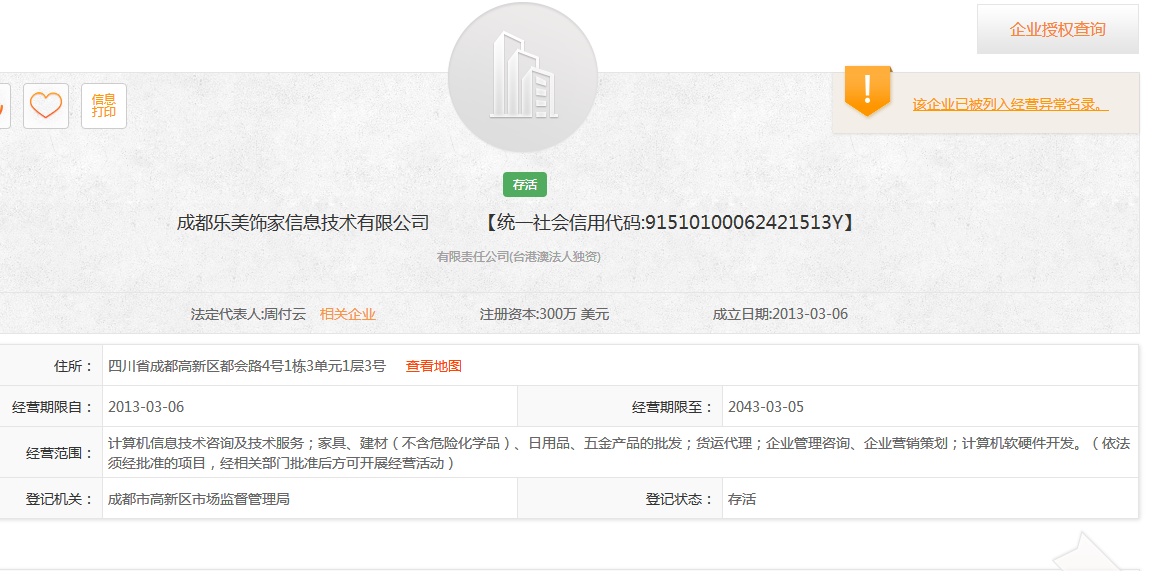Click the cut-off icon left of the heart
1150x571 pixels.
(x=3, y=106)
